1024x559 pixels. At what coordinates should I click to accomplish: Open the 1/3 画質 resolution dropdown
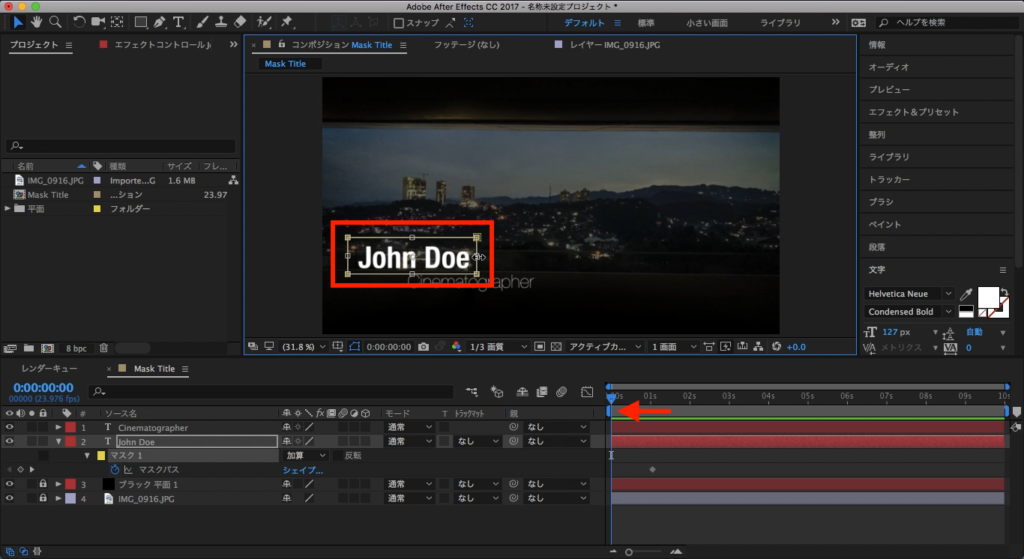[497, 347]
